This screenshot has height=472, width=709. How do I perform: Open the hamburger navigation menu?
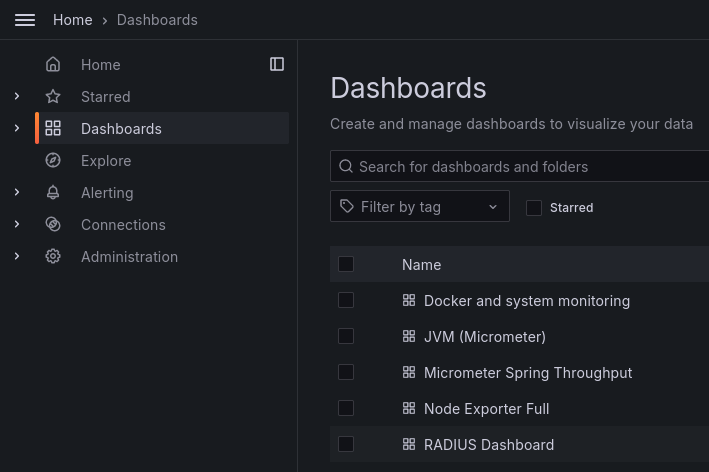25,20
